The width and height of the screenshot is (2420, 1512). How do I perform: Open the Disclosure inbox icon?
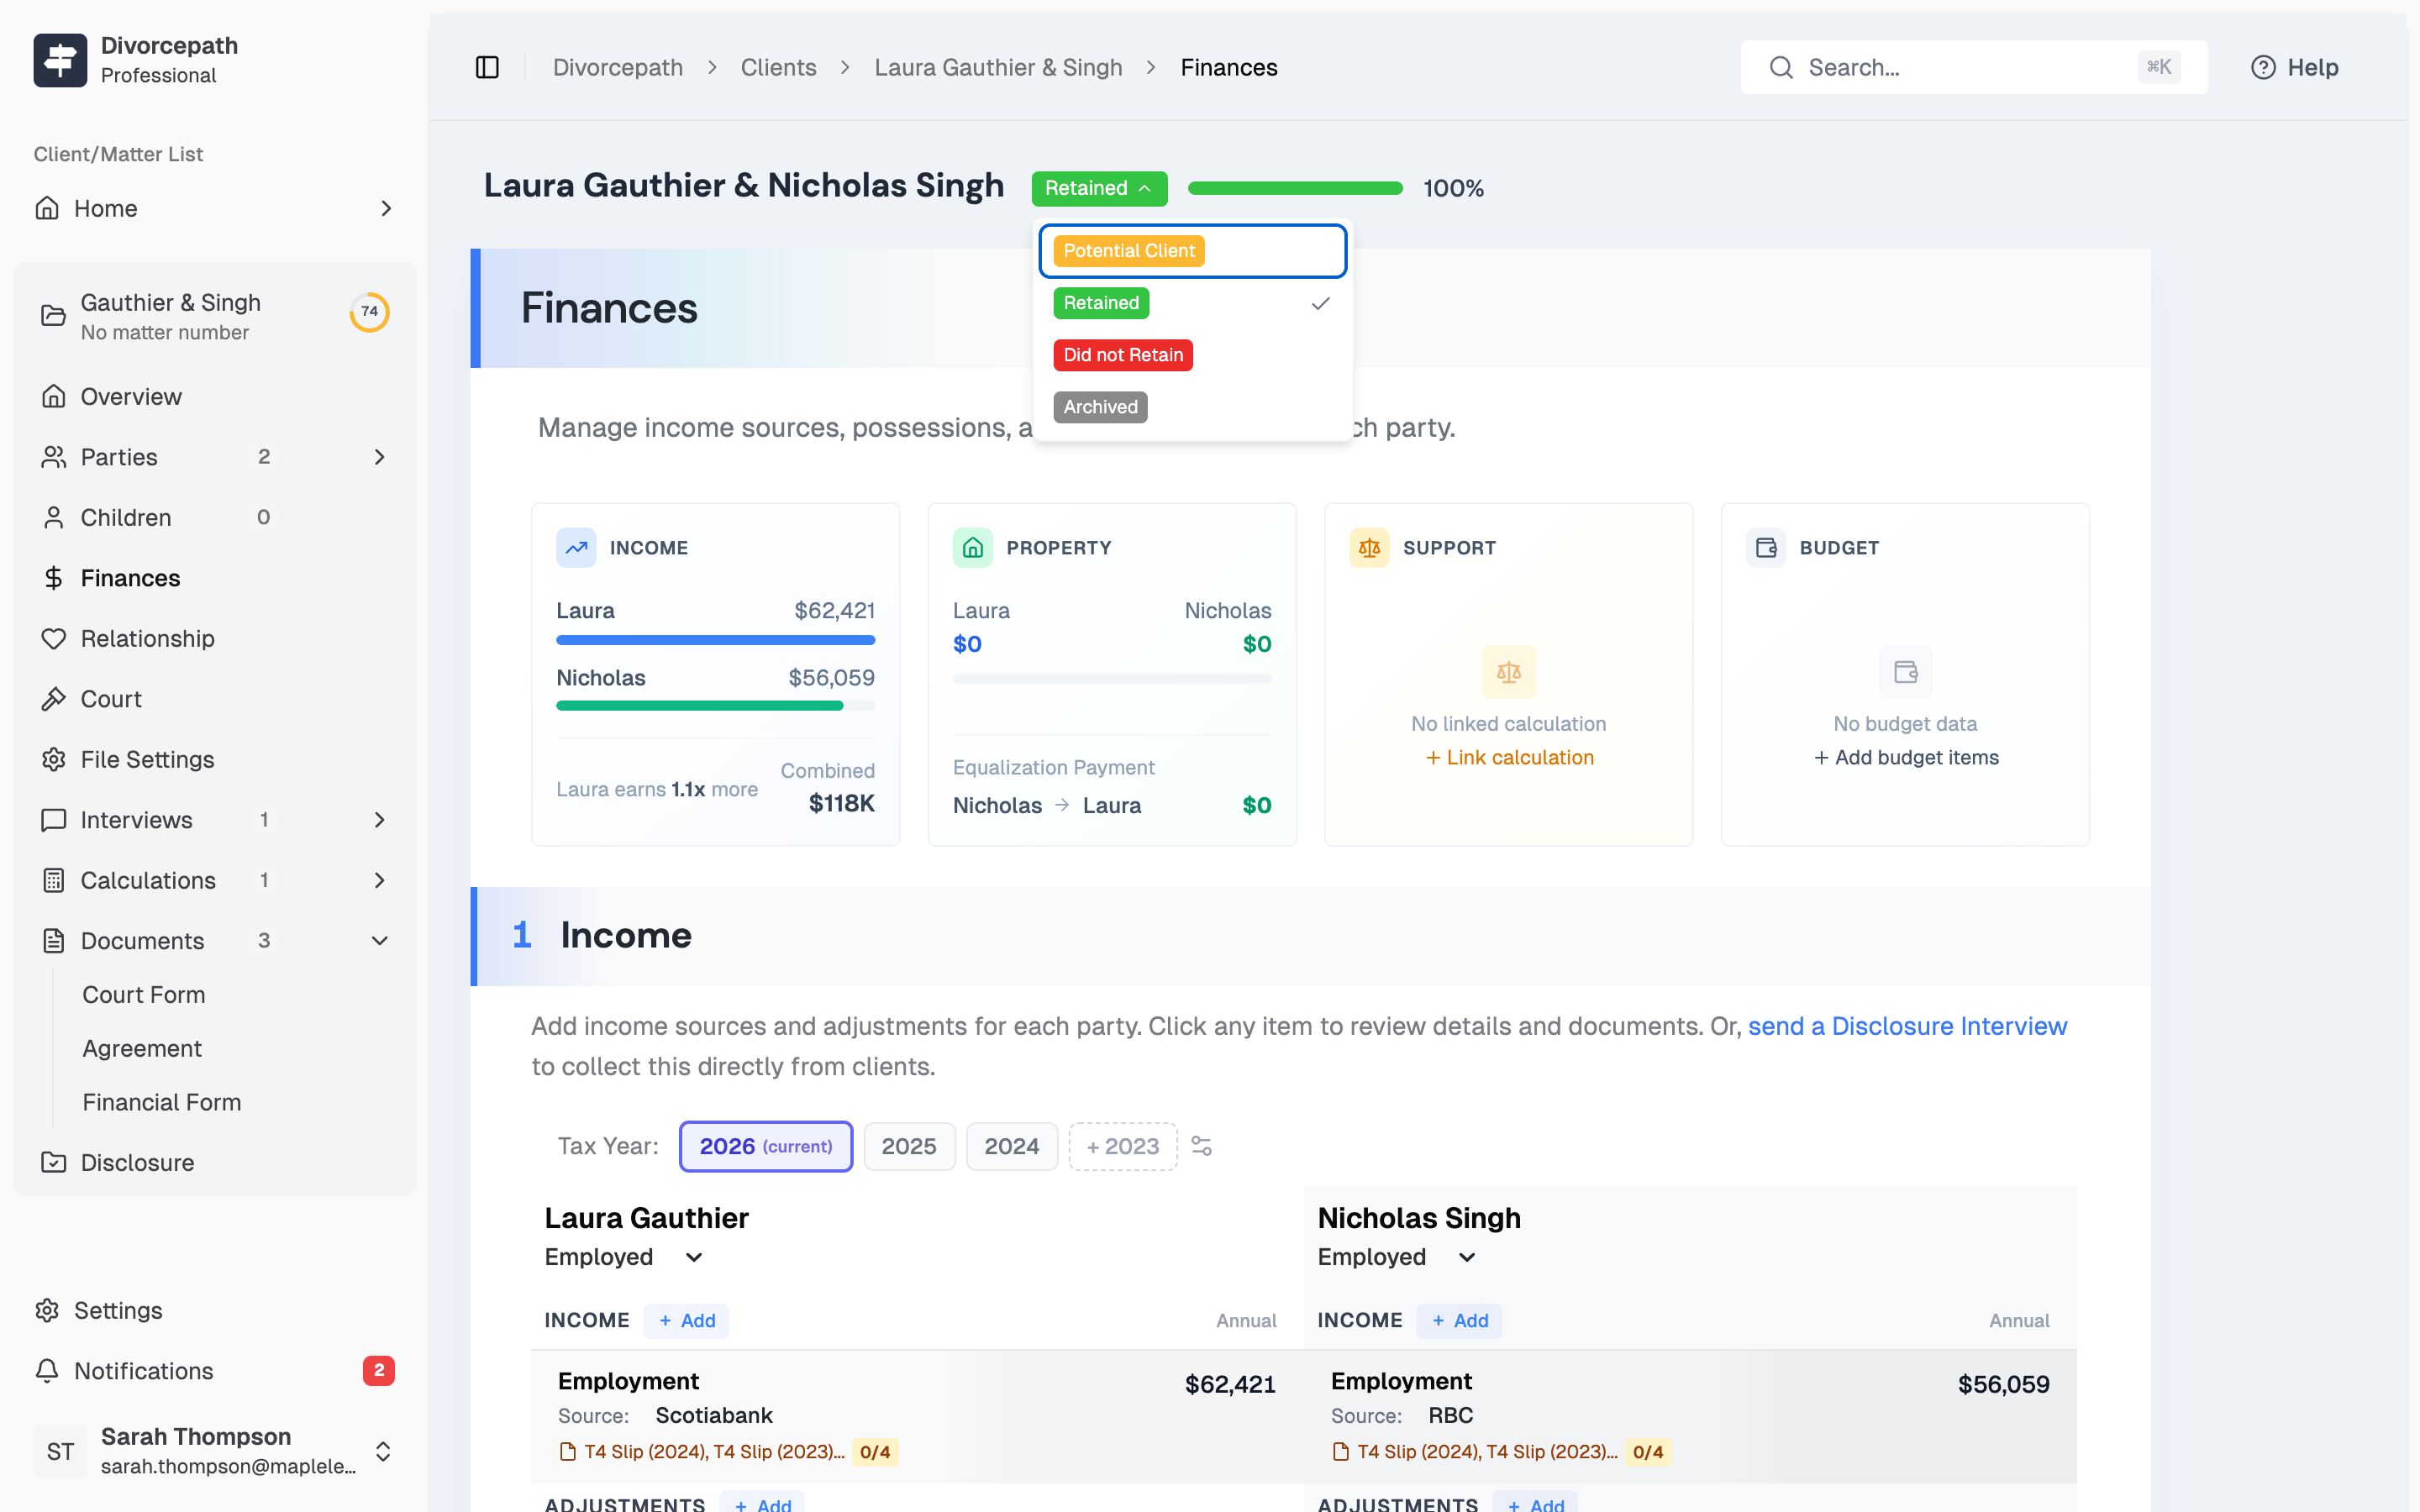point(53,1162)
